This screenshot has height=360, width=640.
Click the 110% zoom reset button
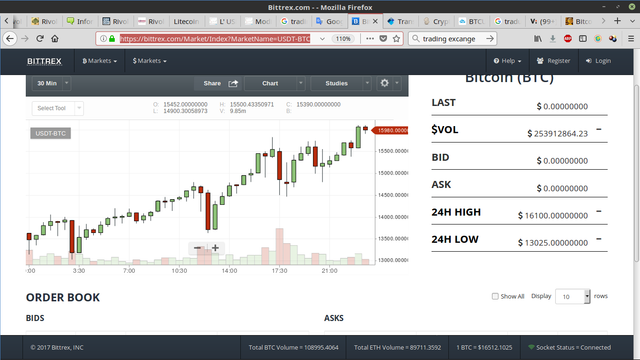point(343,39)
